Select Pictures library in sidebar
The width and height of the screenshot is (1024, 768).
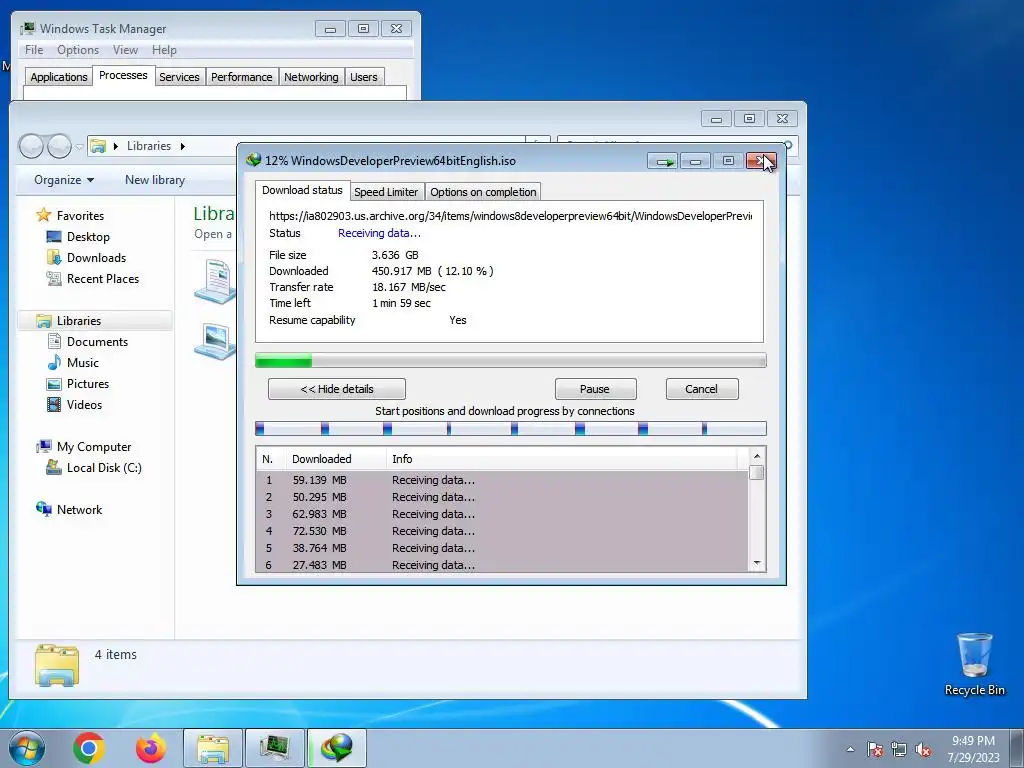(x=88, y=383)
